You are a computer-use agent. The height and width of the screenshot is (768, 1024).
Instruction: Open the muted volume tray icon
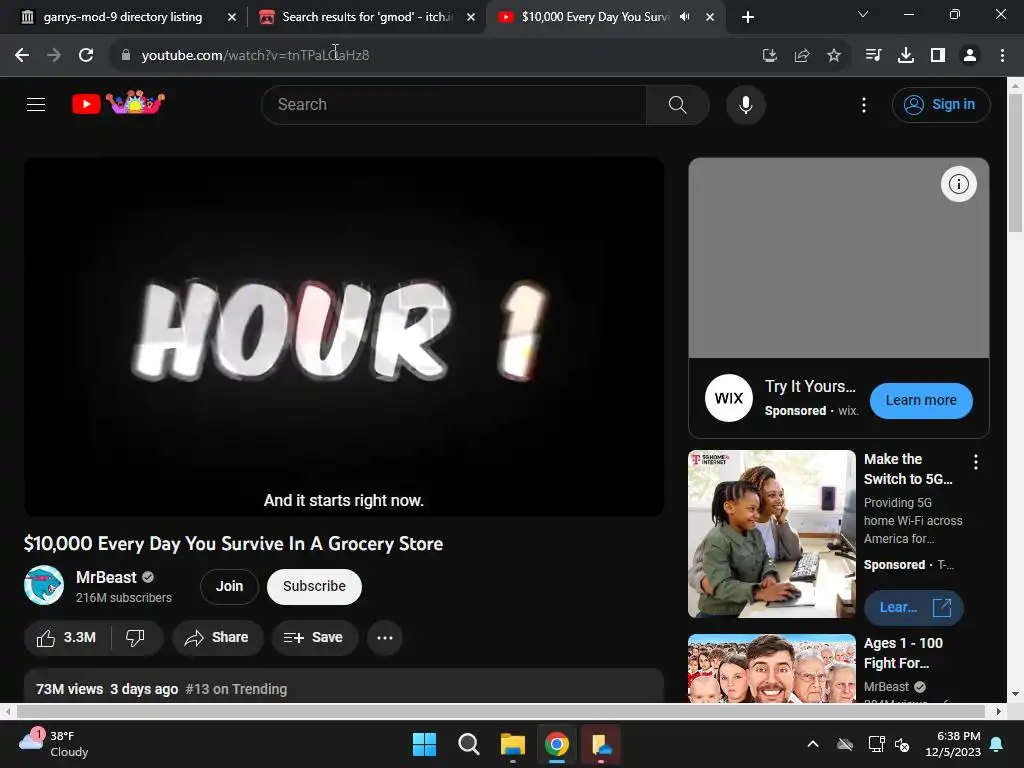coord(903,744)
